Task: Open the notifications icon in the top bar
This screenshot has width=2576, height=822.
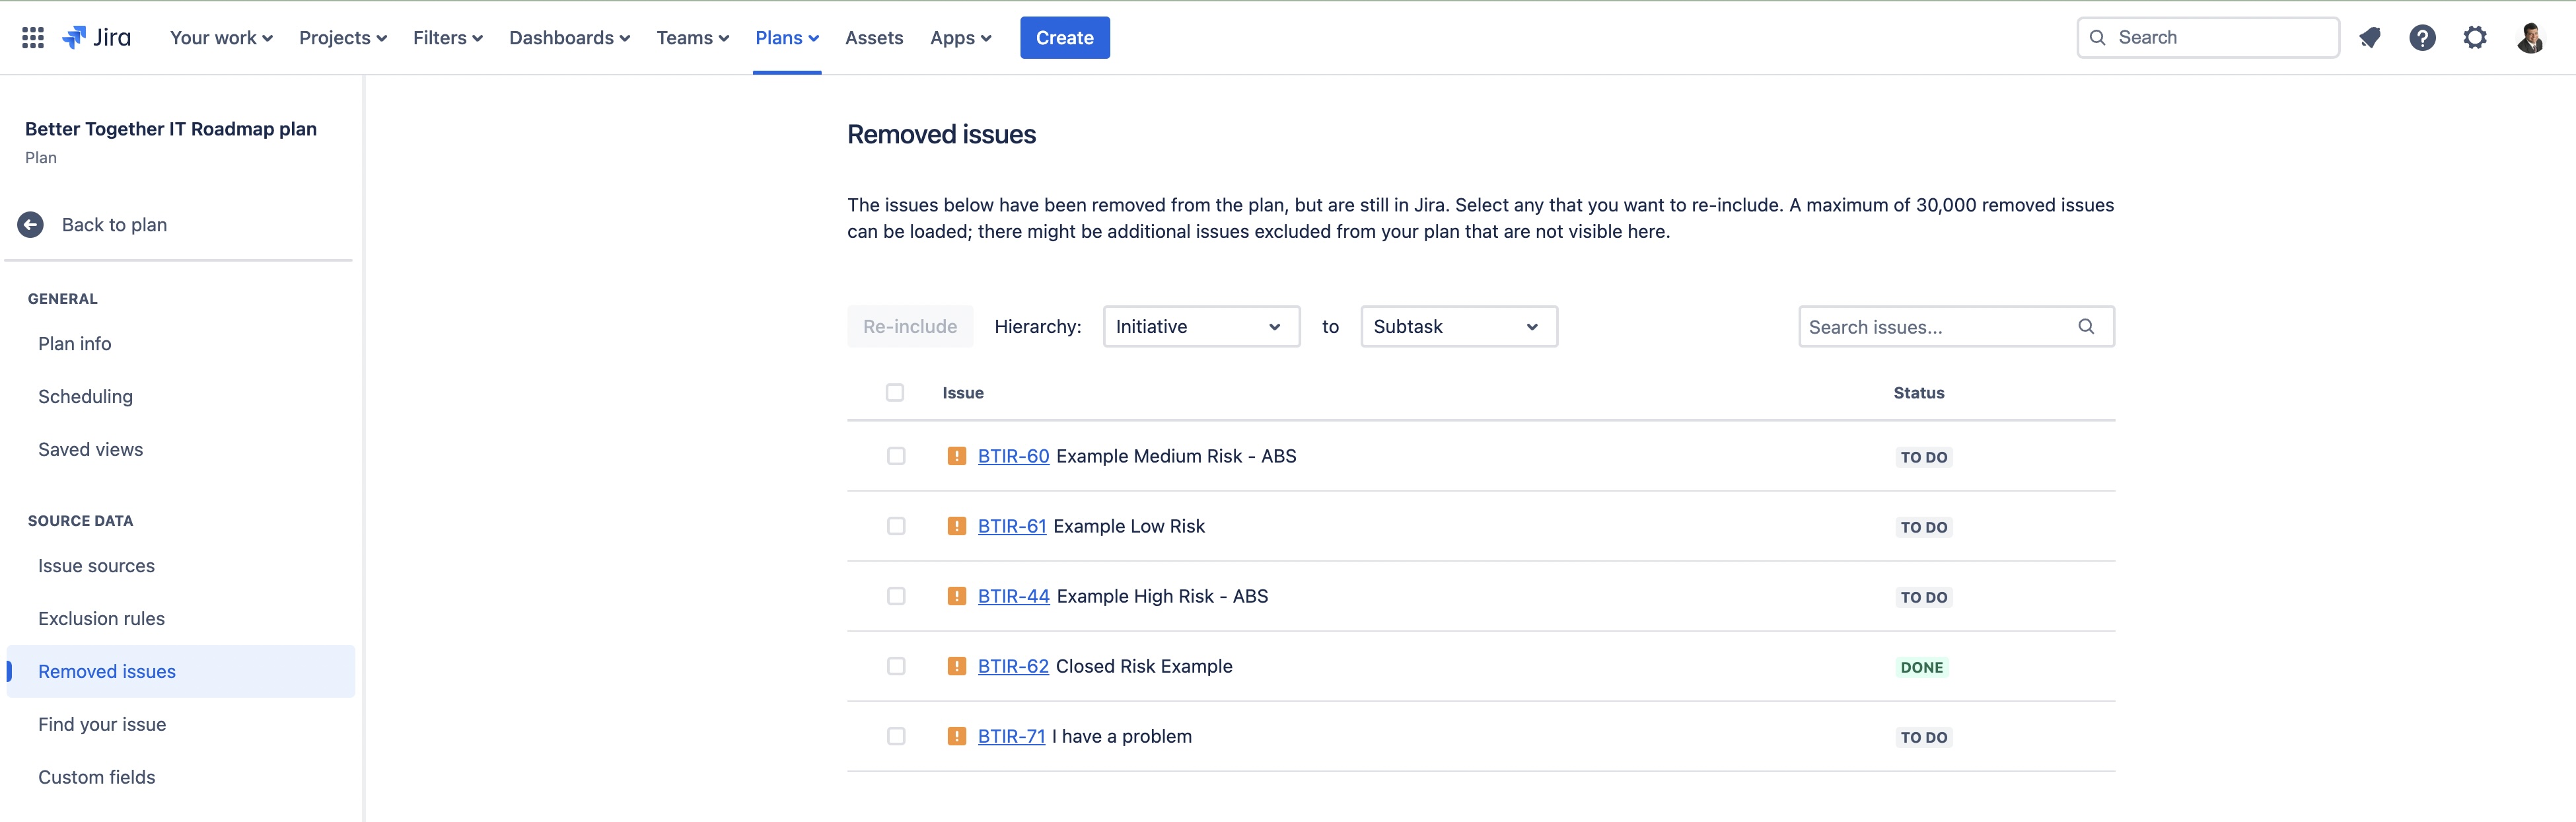Action: (2371, 37)
